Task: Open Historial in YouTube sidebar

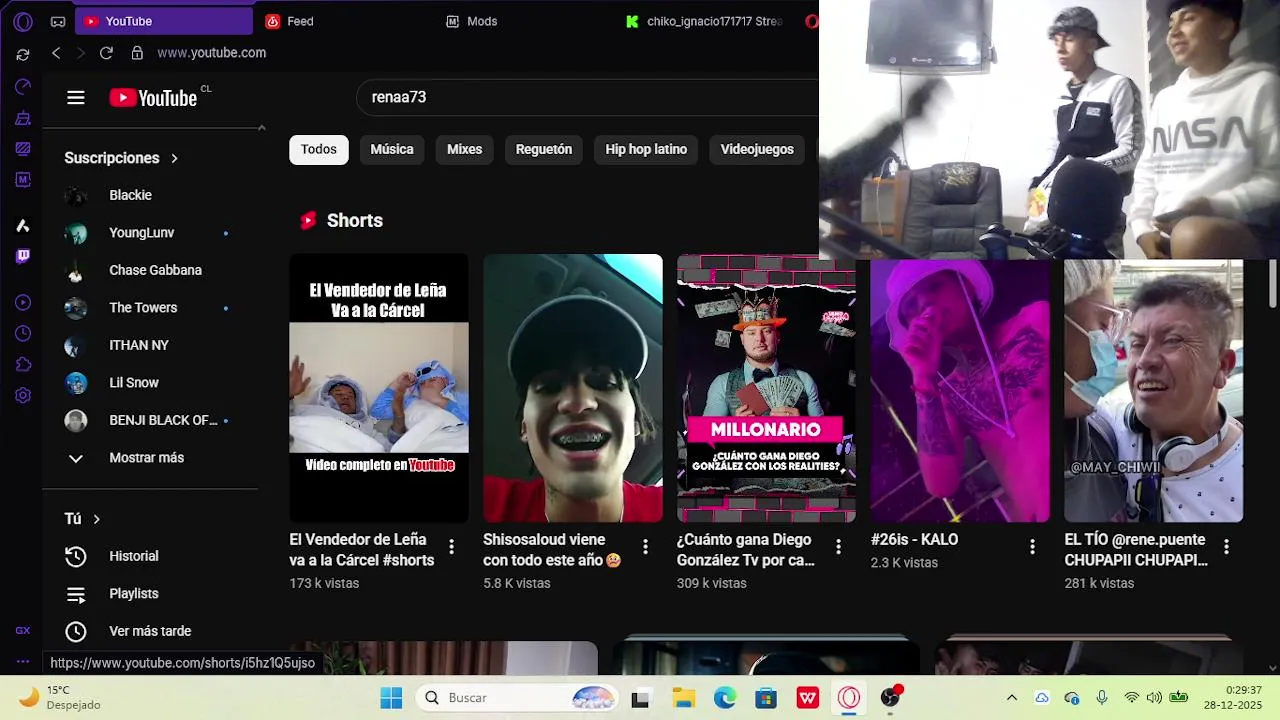Action: coord(133,556)
